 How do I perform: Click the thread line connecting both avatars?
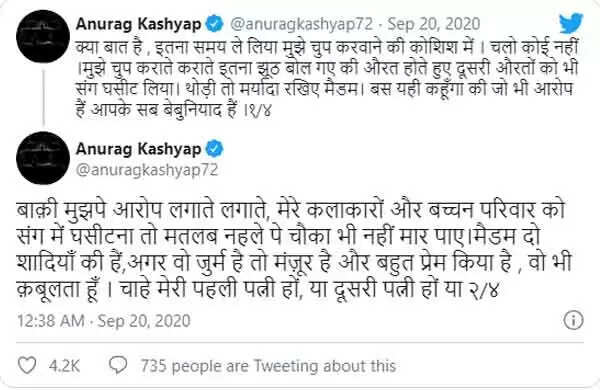click(43, 98)
